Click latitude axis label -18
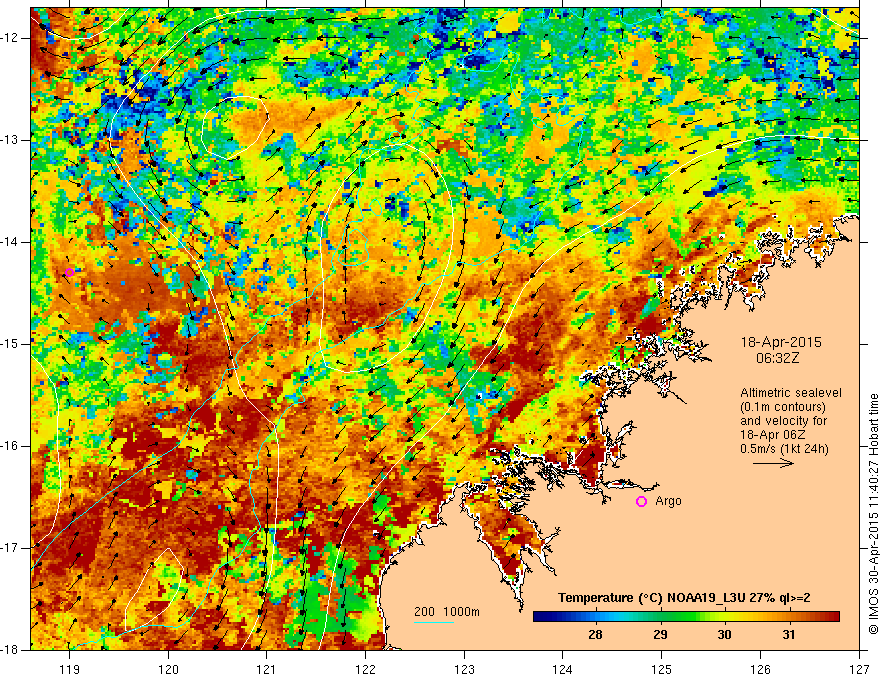Viewport: 880px width, 680px height. pyautogui.click(x=11, y=650)
